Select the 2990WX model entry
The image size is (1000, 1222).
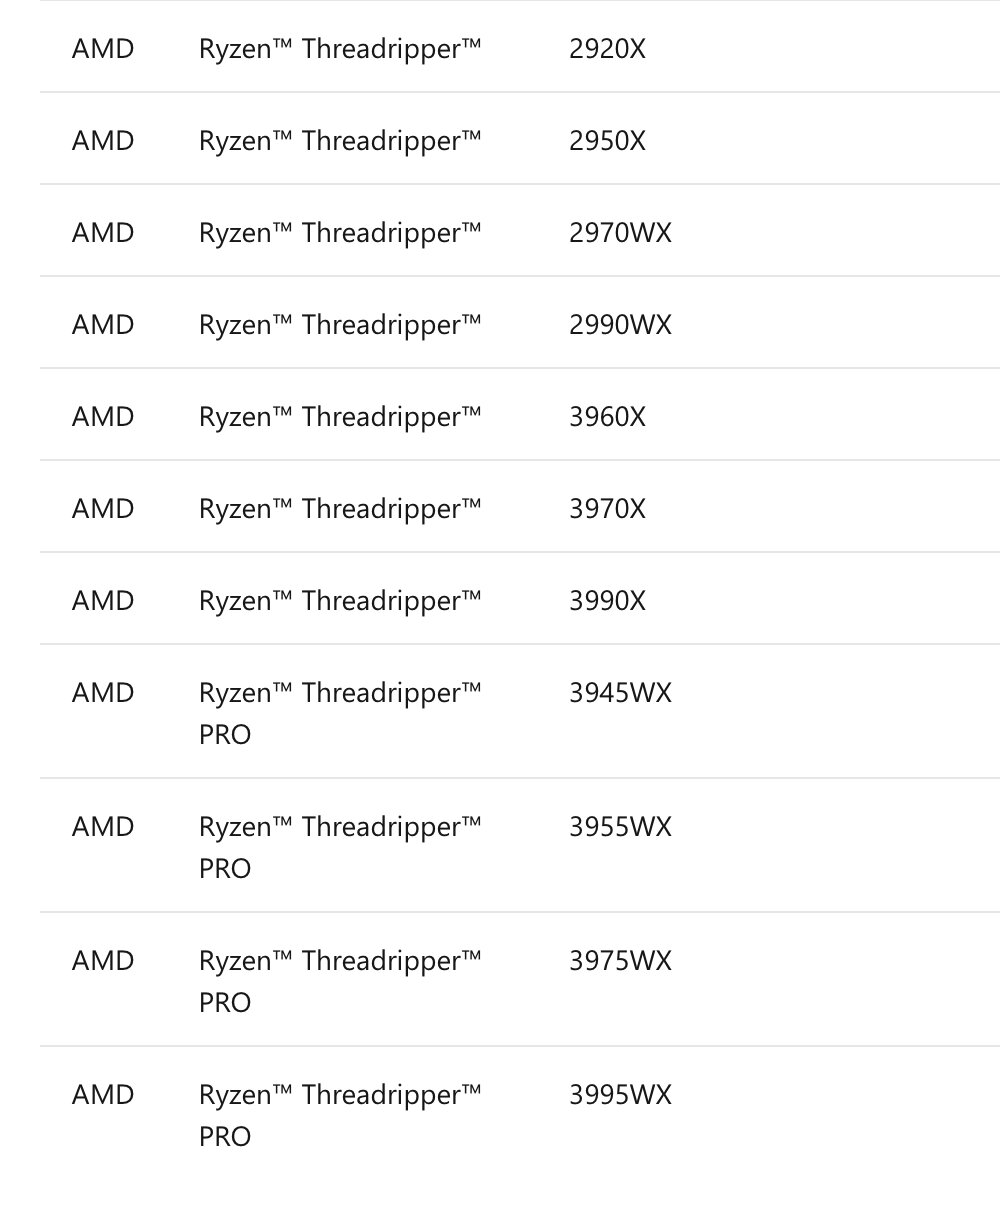[620, 324]
